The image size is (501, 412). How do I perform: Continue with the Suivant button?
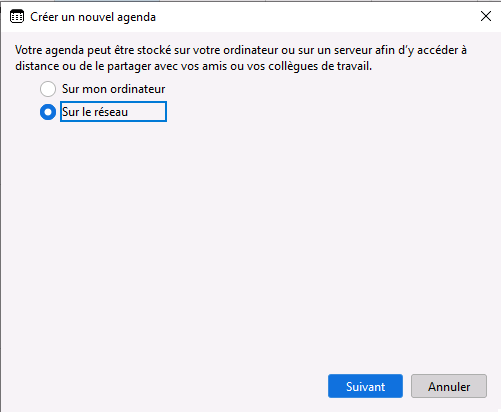tap(365, 386)
